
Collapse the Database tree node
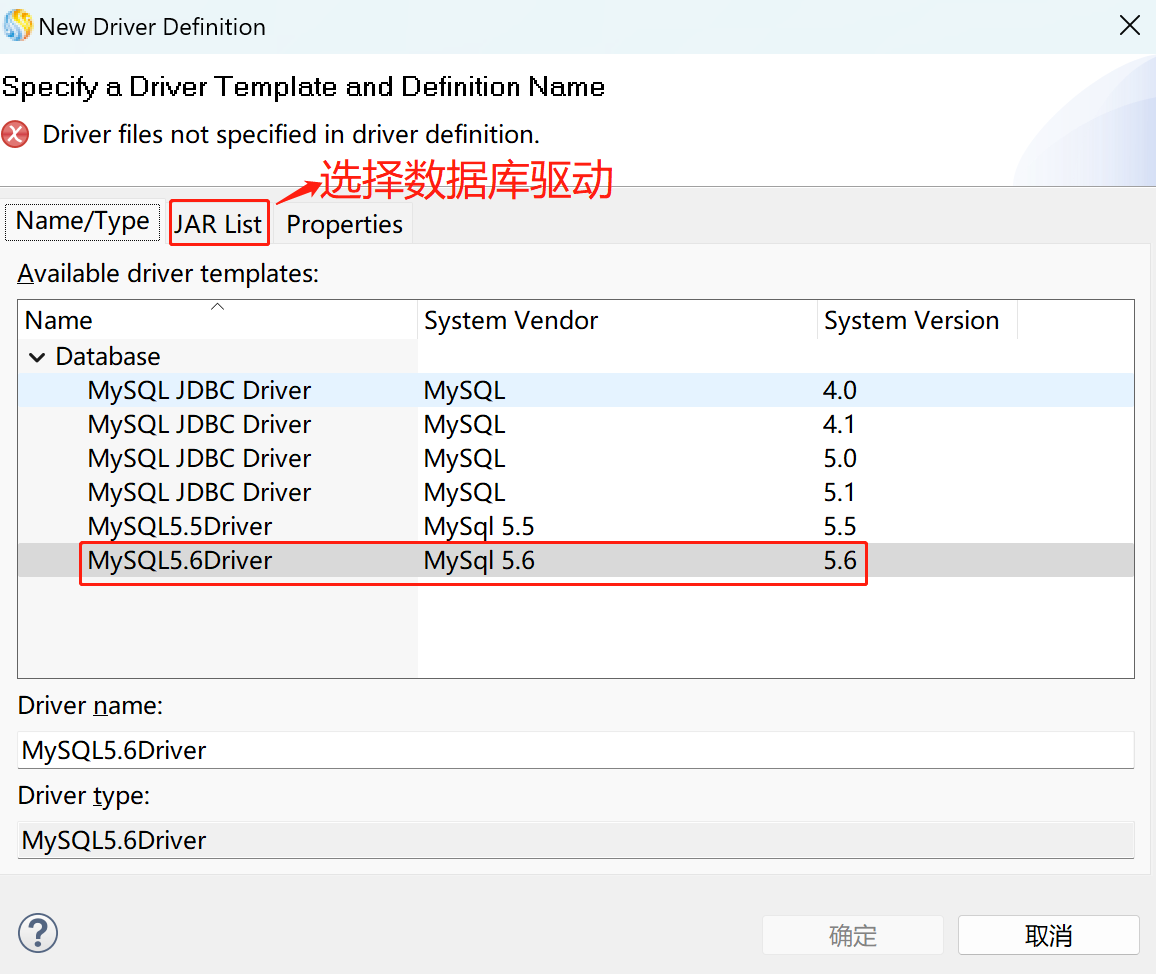[x=38, y=357]
